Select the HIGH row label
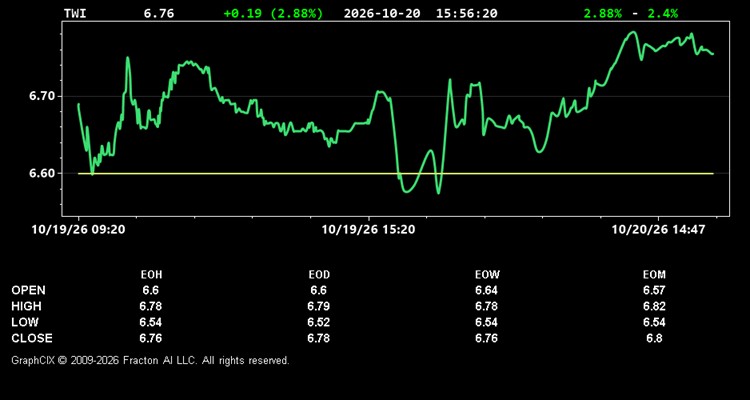Screen dimensions: 750x400 point(26,306)
